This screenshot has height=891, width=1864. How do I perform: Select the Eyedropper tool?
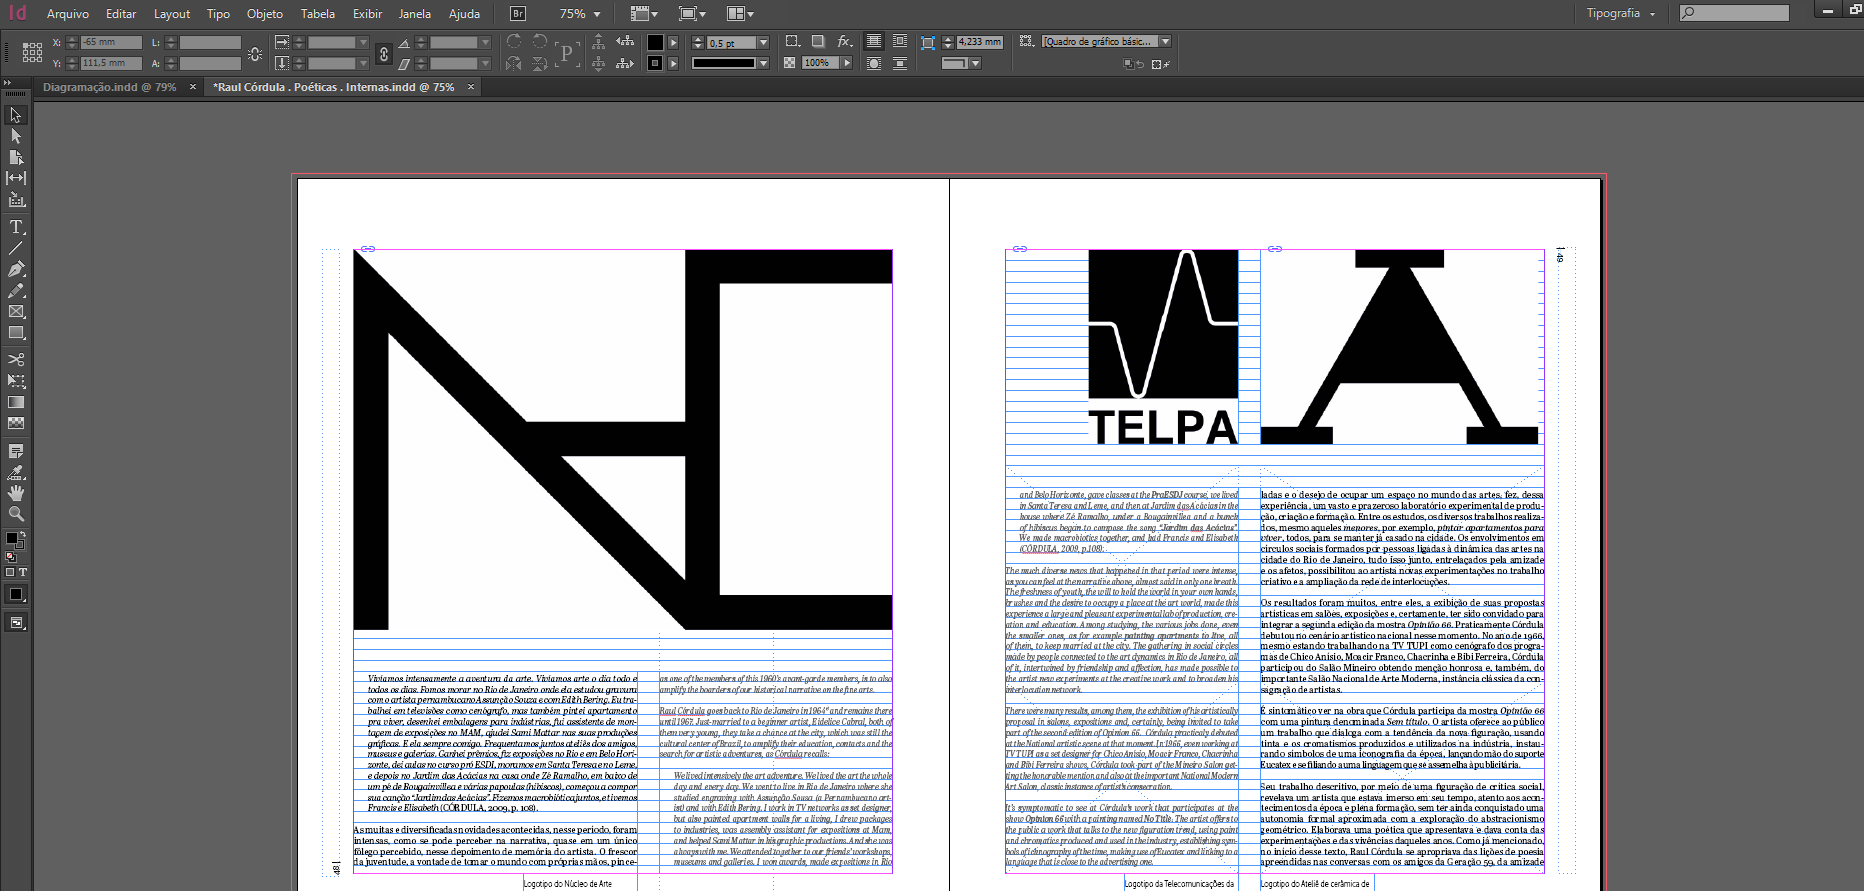tap(16, 472)
